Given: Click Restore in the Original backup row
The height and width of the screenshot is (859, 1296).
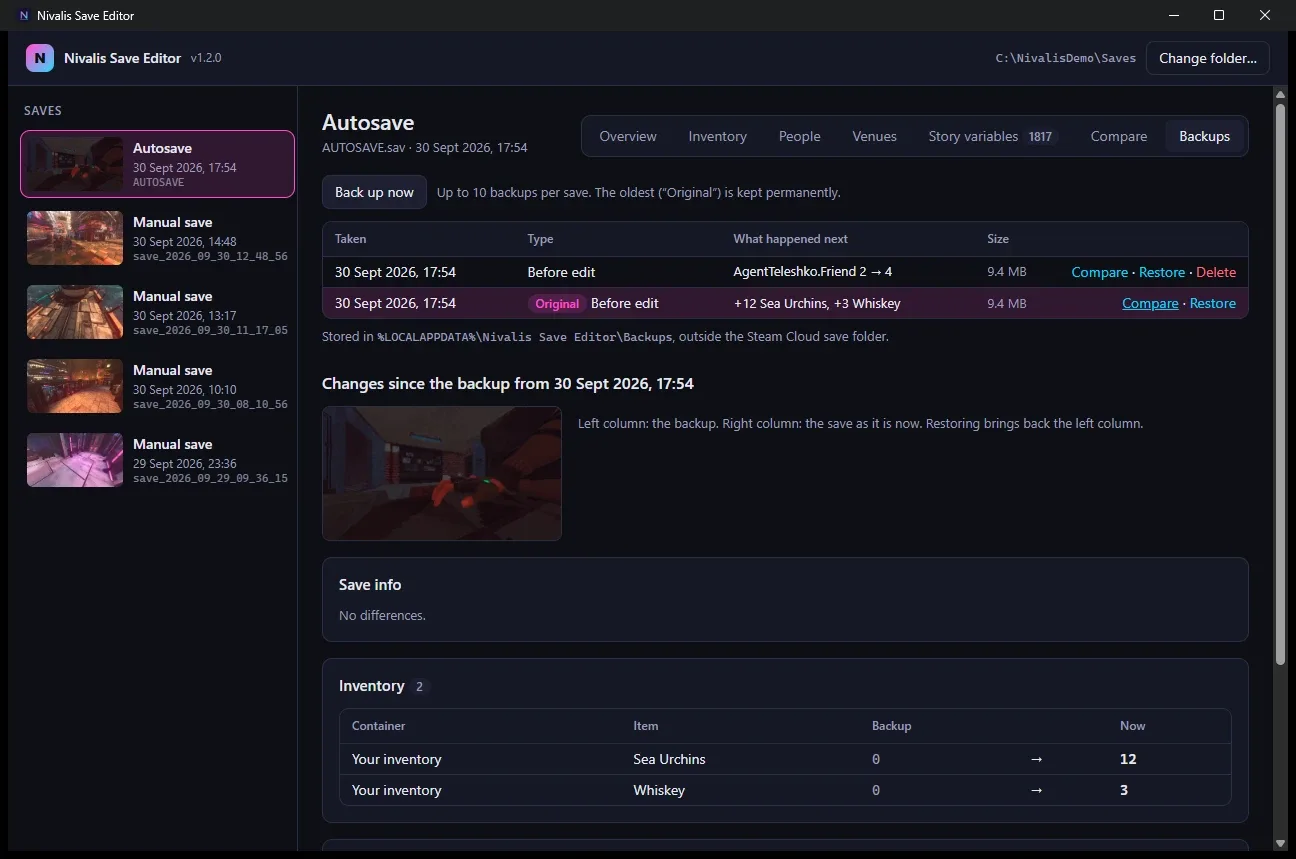Looking at the screenshot, I should click(x=1212, y=303).
